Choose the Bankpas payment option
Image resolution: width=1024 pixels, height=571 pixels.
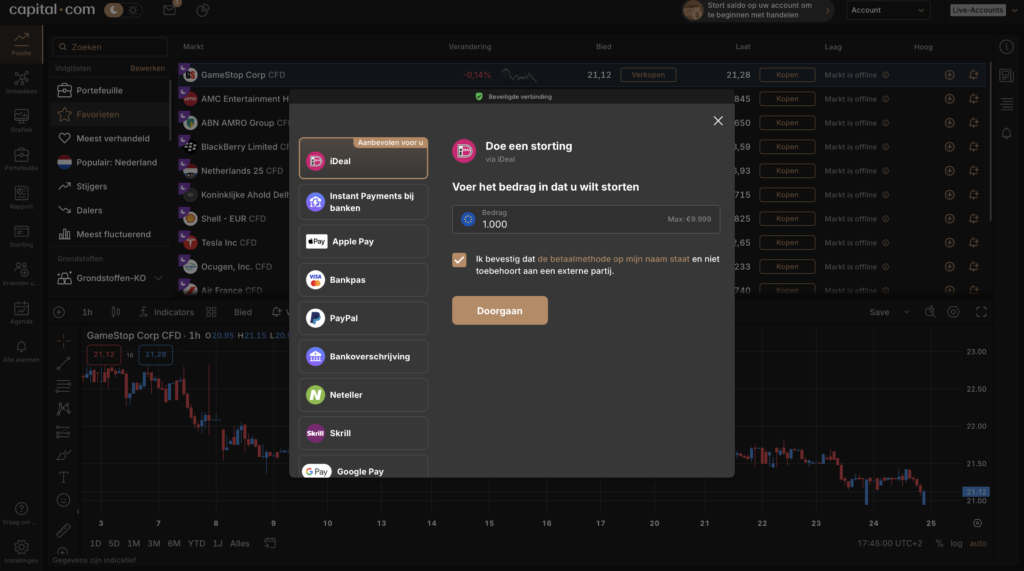click(x=363, y=280)
